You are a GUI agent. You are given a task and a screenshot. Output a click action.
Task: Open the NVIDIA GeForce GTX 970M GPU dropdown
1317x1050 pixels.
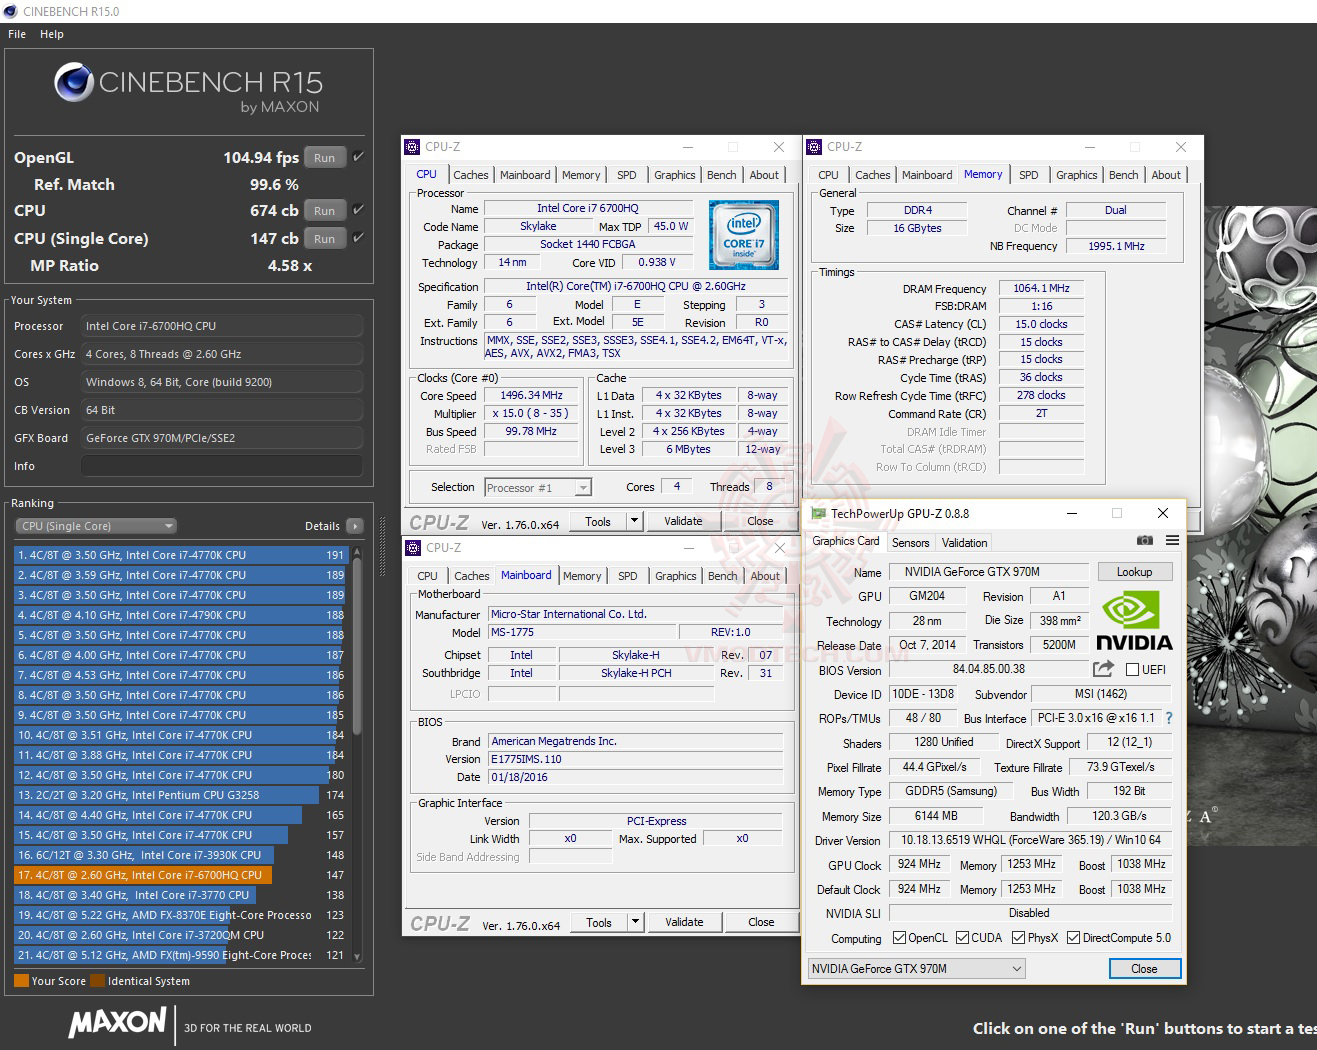point(917,969)
